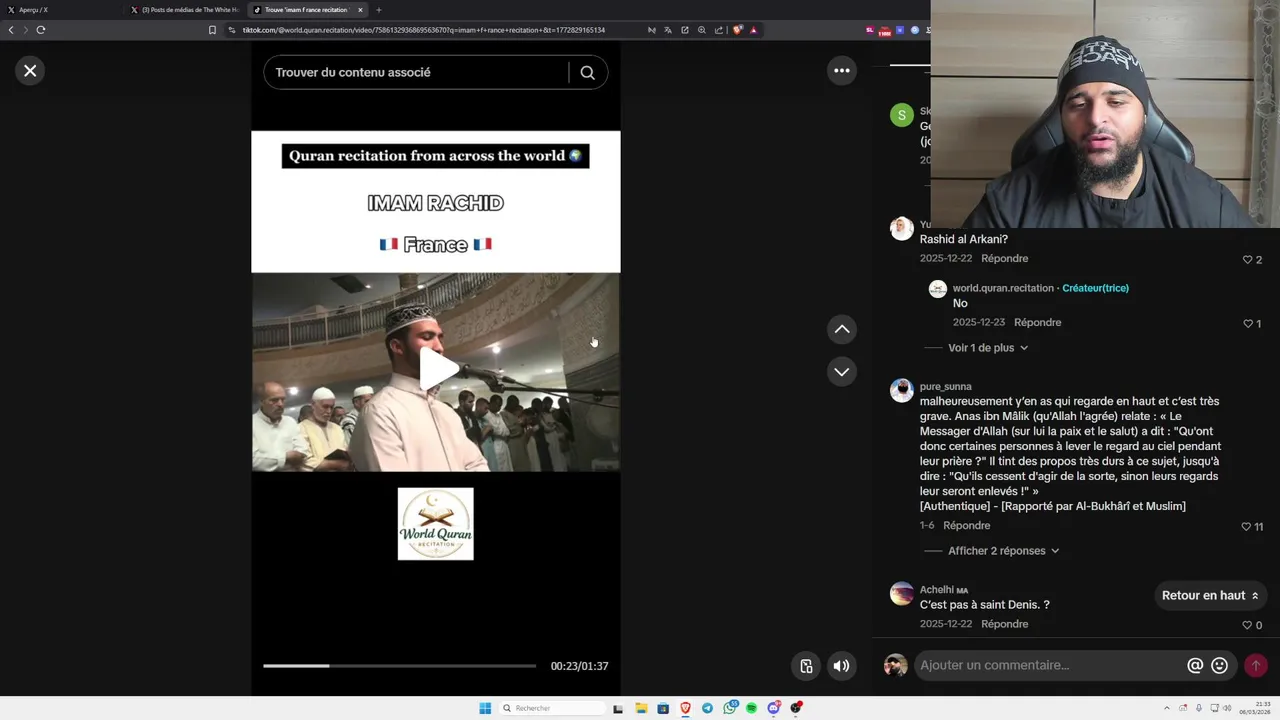Show hidden system tray icons
The height and width of the screenshot is (720, 1280).
coord(1169,708)
